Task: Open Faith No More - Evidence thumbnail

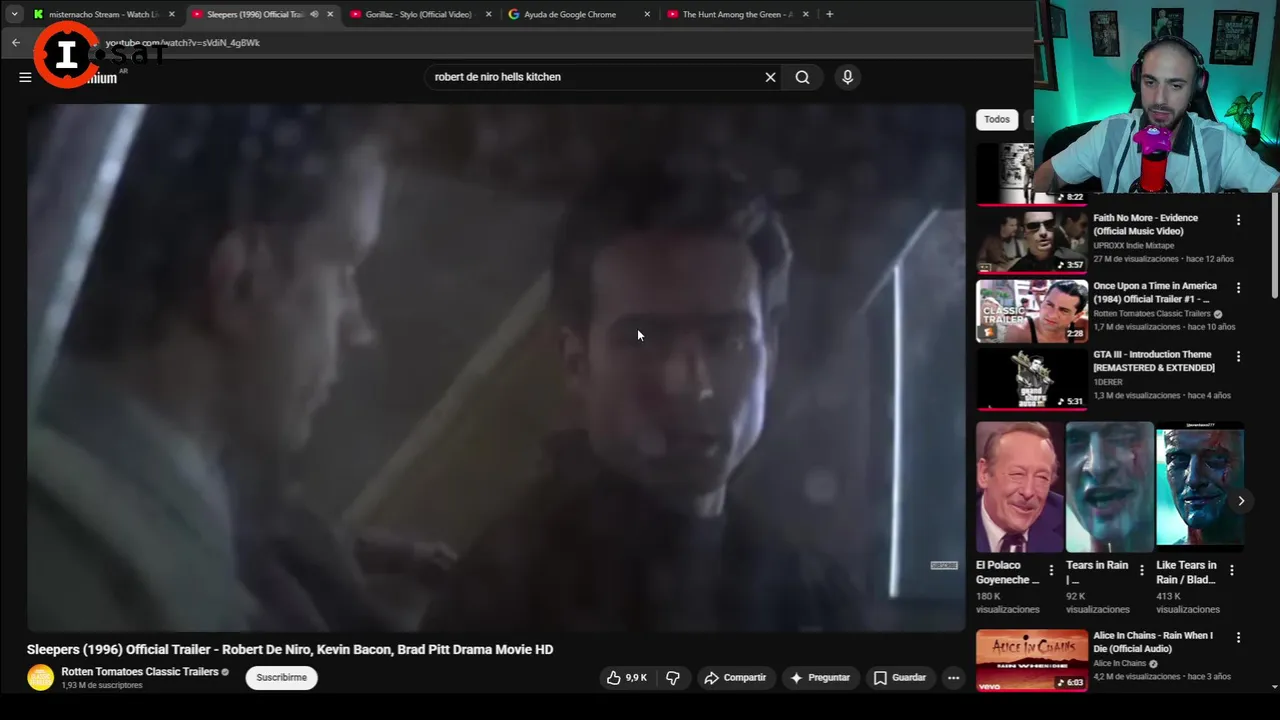Action: [1031, 241]
